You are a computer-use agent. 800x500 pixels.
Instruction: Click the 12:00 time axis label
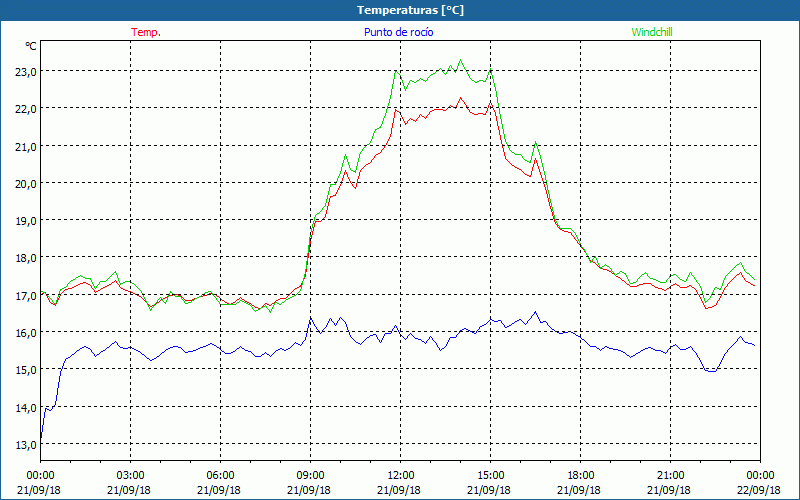401,476
